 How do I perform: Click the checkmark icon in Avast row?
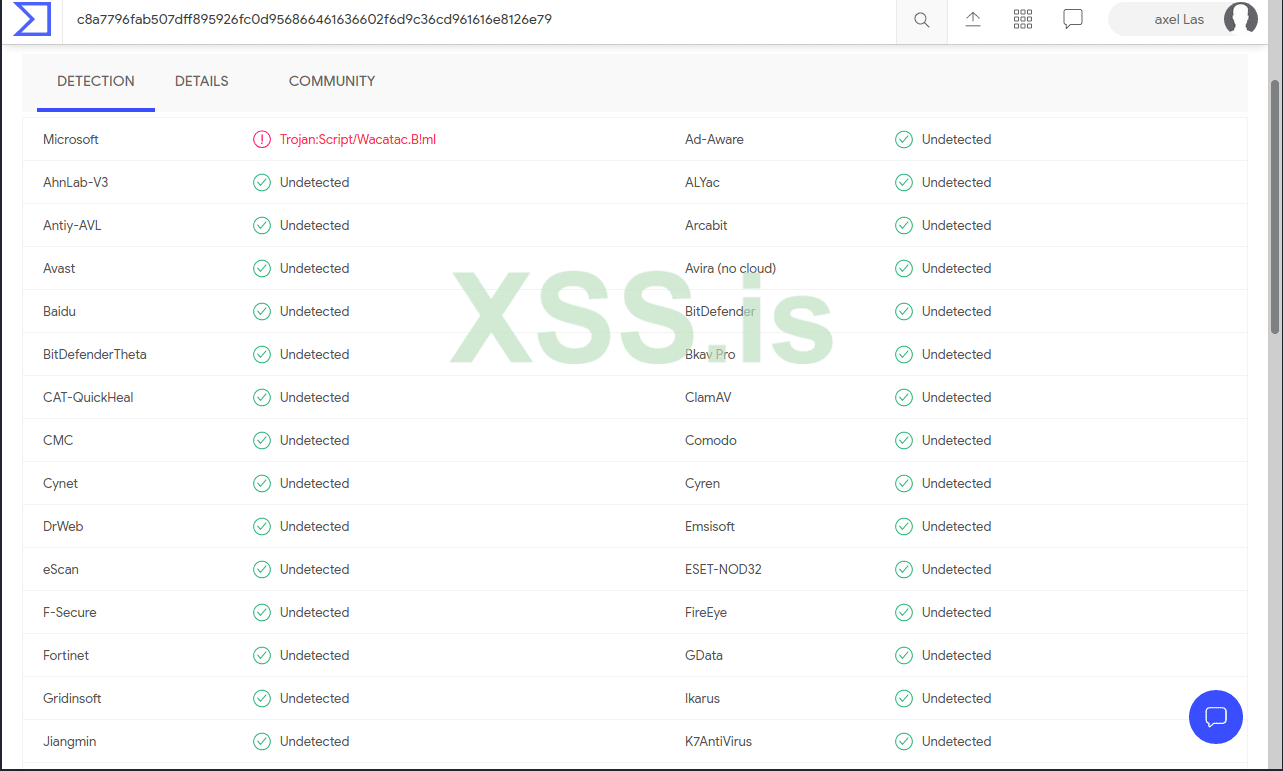[262, 269]
